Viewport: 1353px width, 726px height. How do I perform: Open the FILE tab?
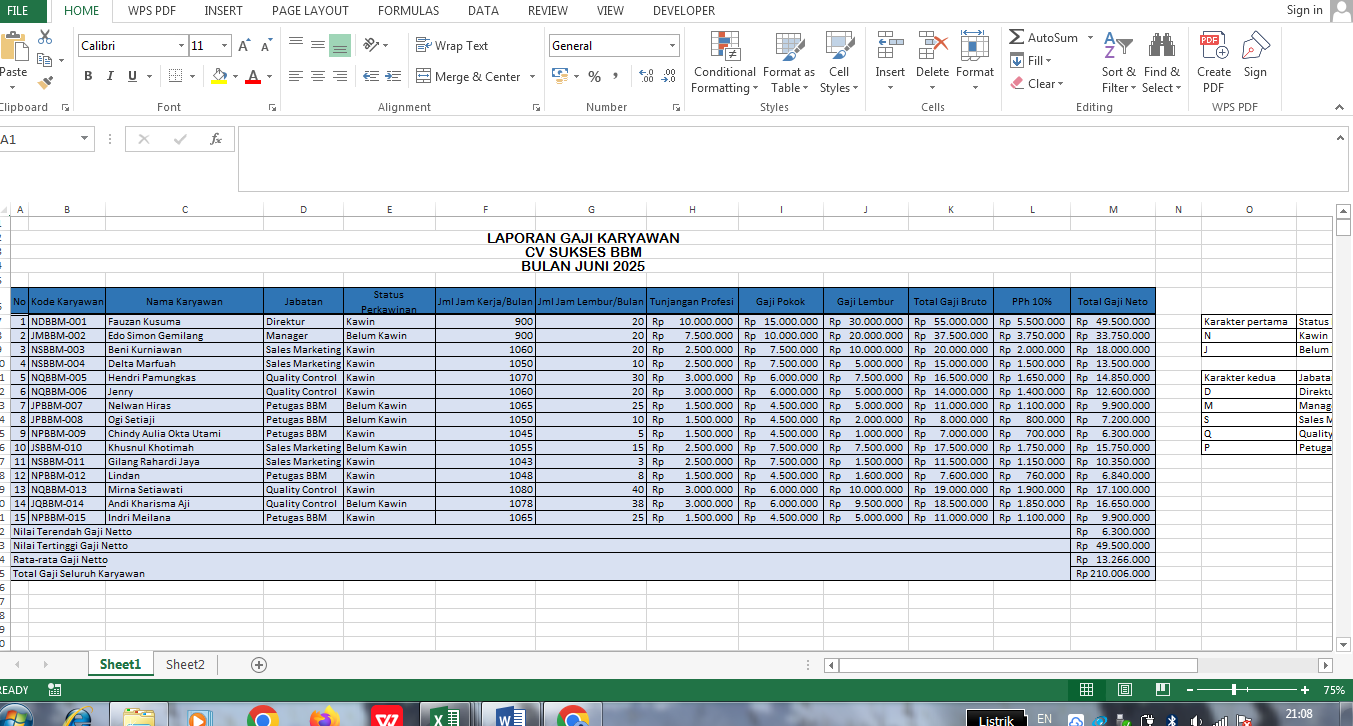pyautogui.click(x=19, y=11)
